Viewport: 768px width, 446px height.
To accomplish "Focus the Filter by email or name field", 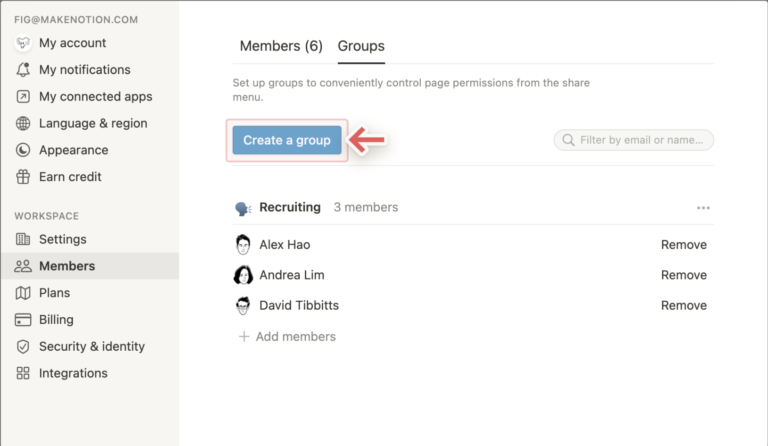I will (x=642, y=140).
